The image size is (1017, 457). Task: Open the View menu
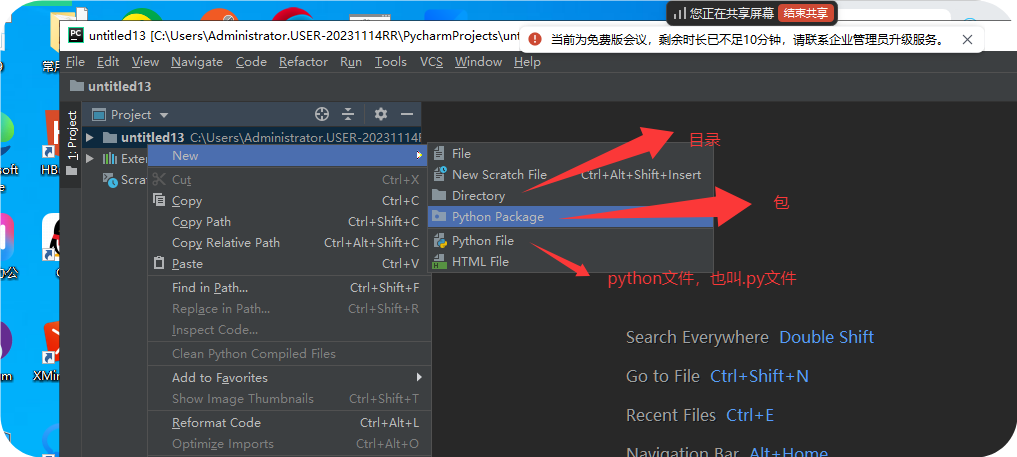pos(145,62)
